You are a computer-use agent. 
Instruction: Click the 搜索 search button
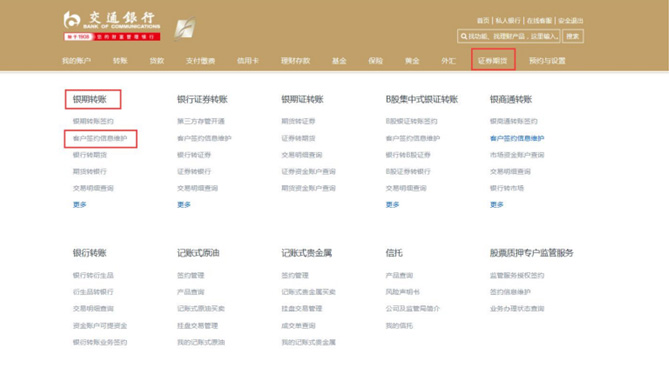pos(573,36)
